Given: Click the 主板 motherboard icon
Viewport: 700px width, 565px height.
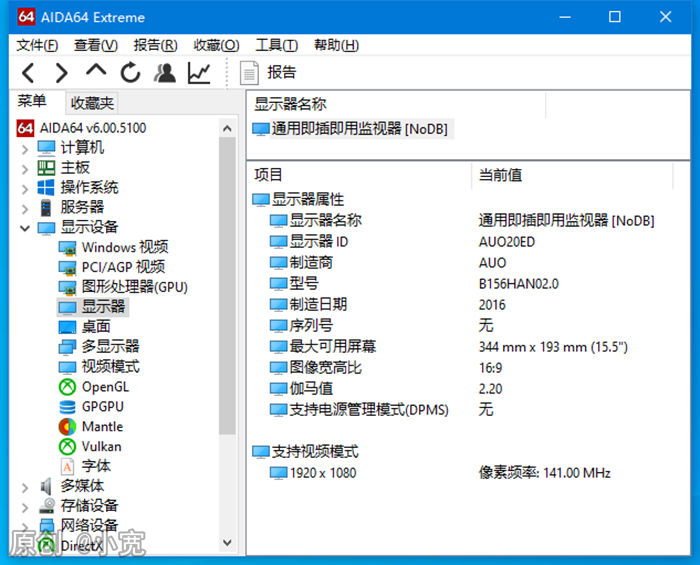Looking at the screenshot, I should (46, 167).
